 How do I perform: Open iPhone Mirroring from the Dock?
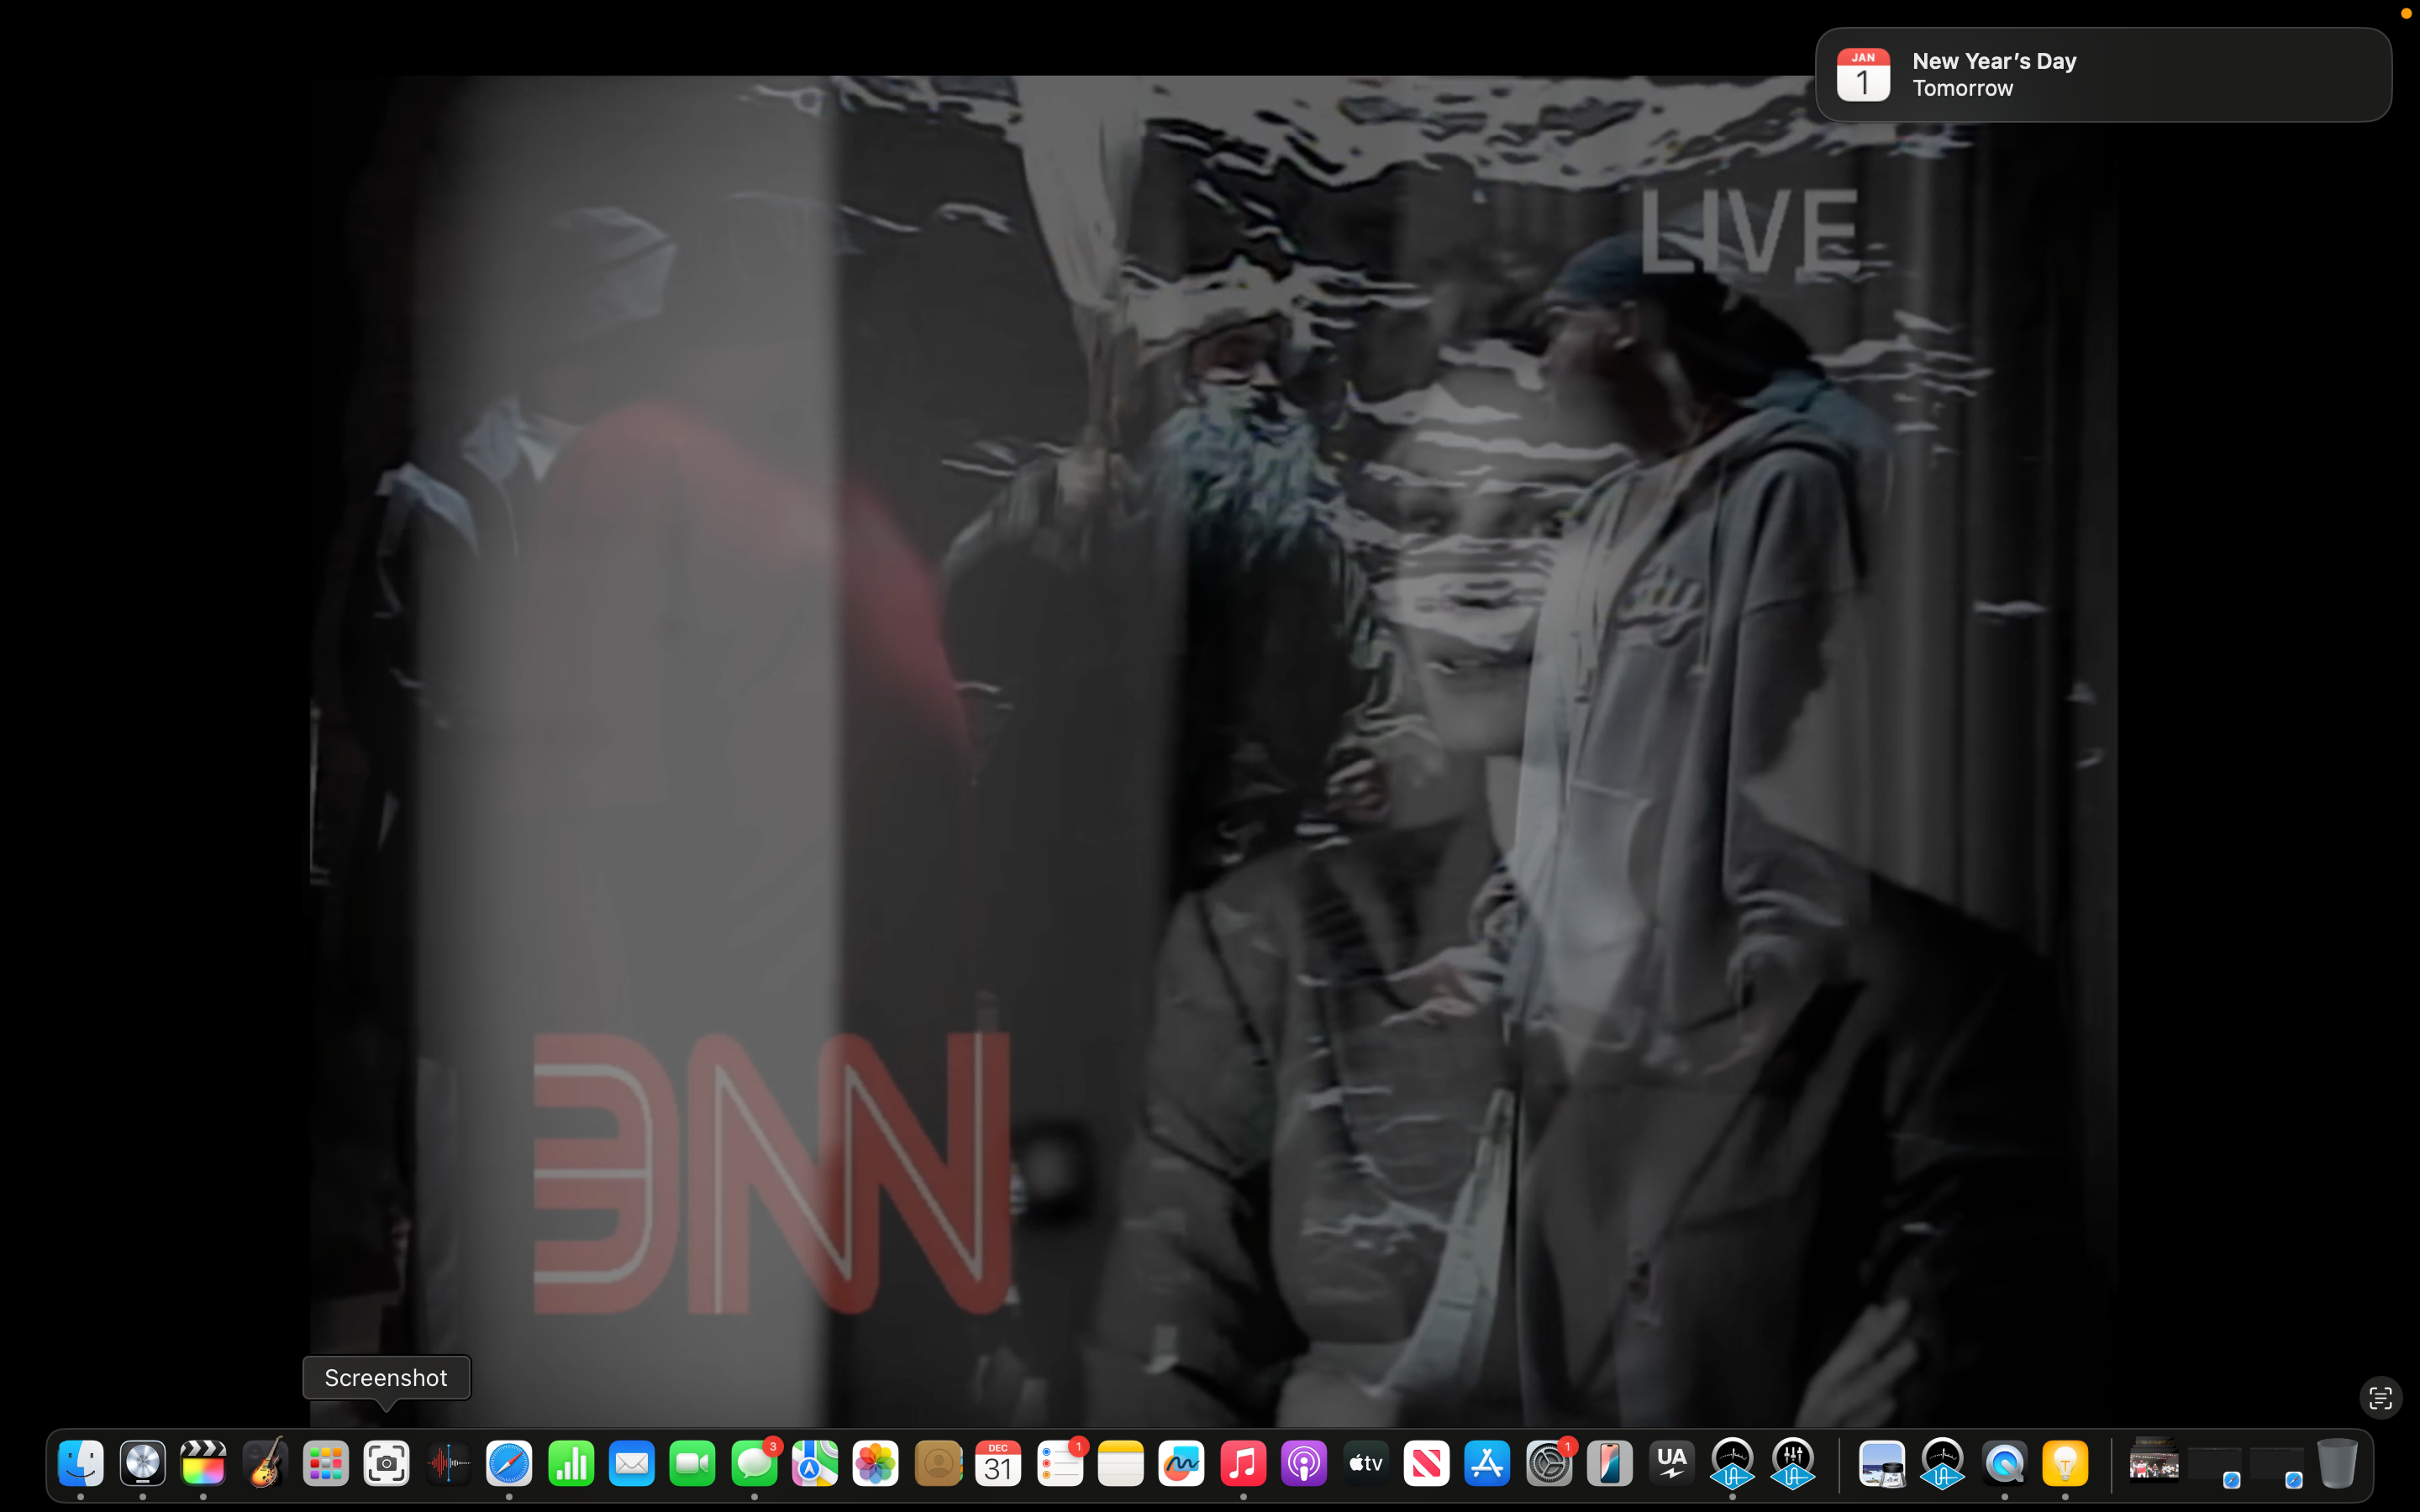click(x=1609, y=1464)
